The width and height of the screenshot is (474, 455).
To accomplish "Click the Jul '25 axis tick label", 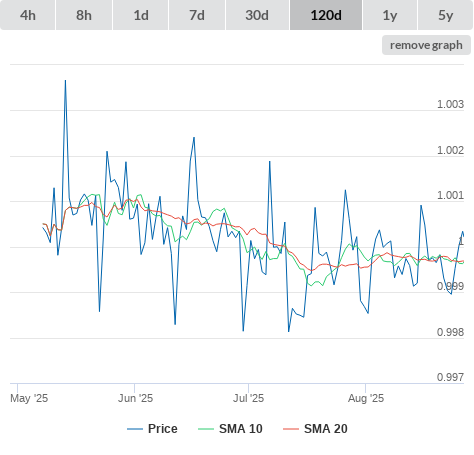I will [x=248, y=398].
